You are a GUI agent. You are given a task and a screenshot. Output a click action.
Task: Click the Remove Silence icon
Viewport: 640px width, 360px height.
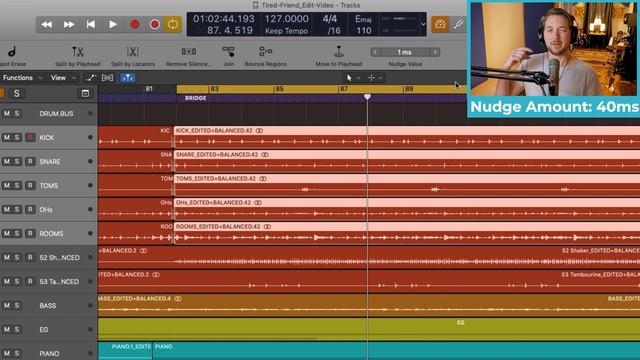pos(189,52)
